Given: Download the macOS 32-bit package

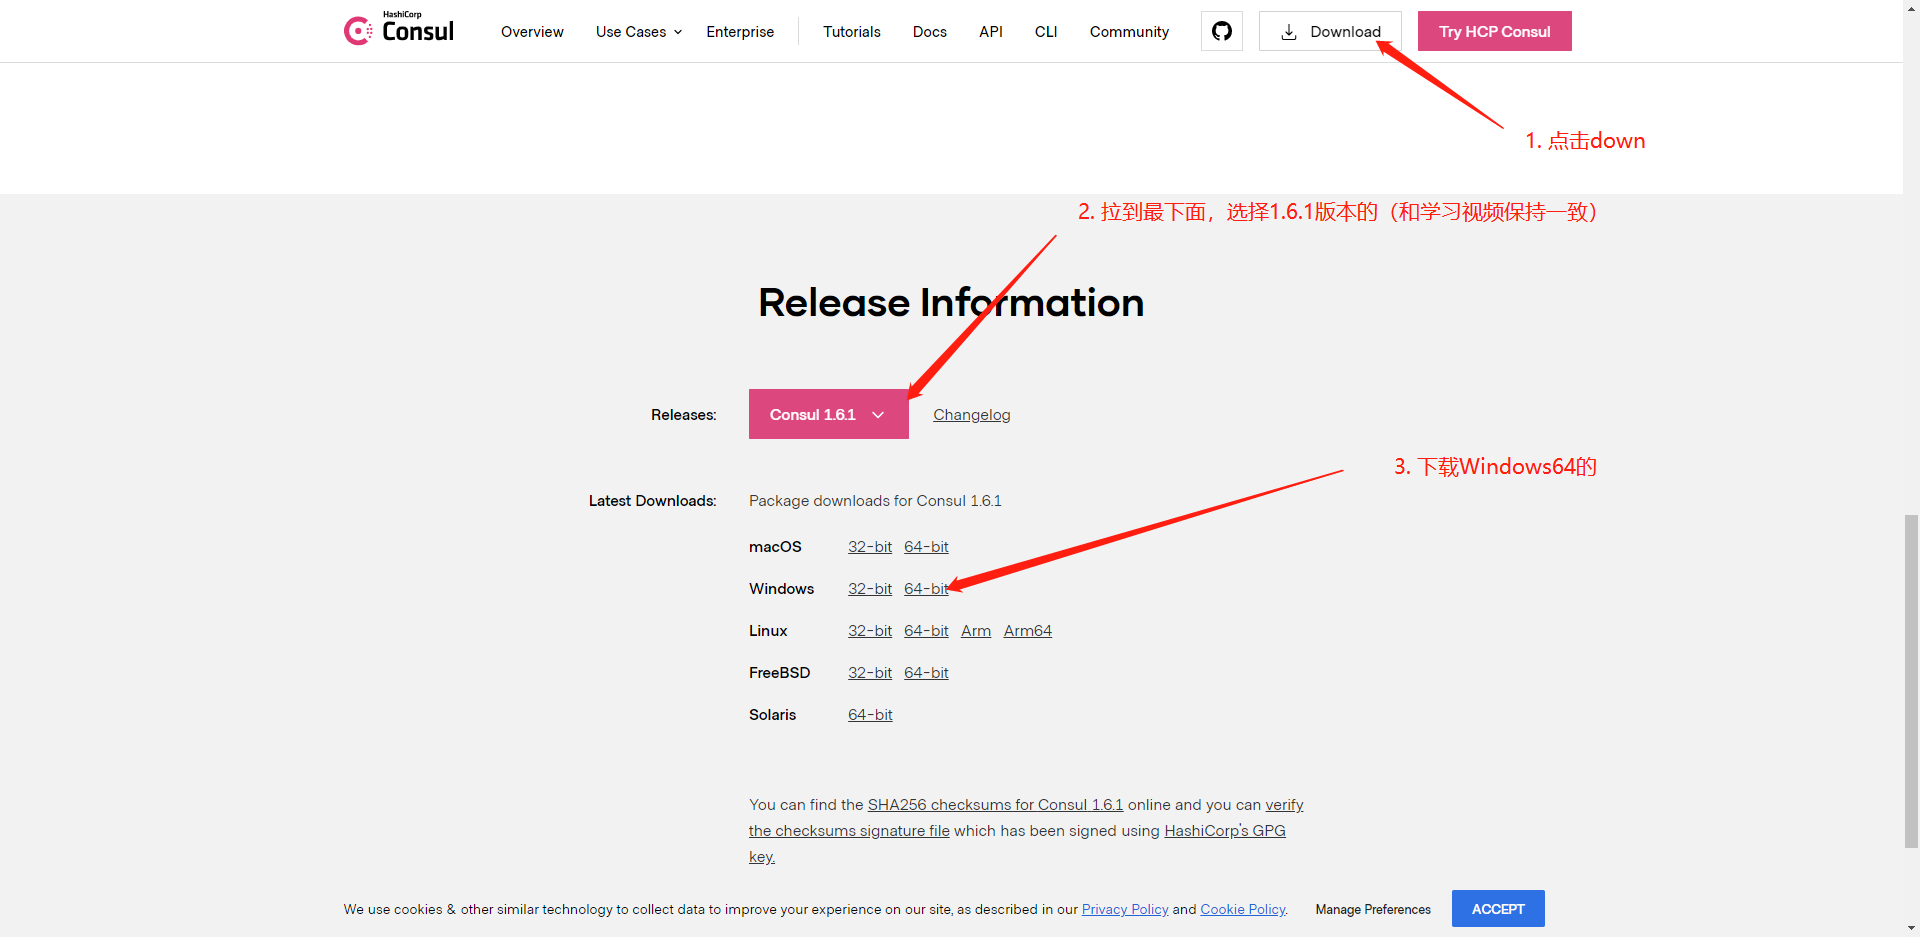Looking at the screenshot, I should pos(870,547).
